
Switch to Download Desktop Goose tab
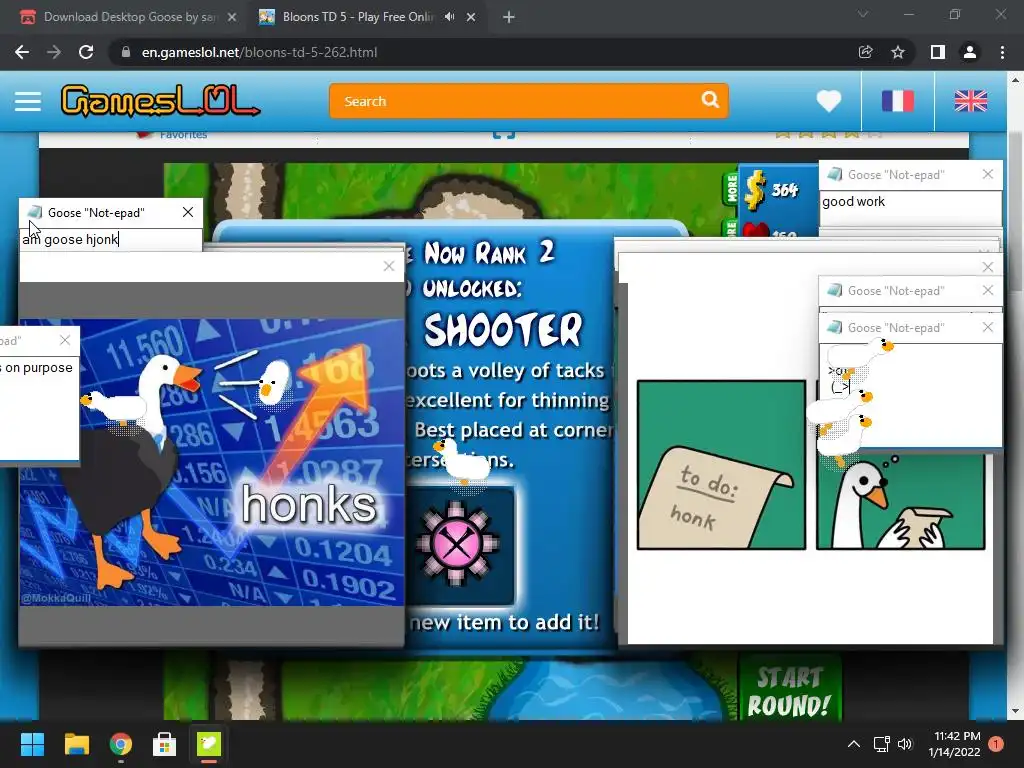(129, 17)
